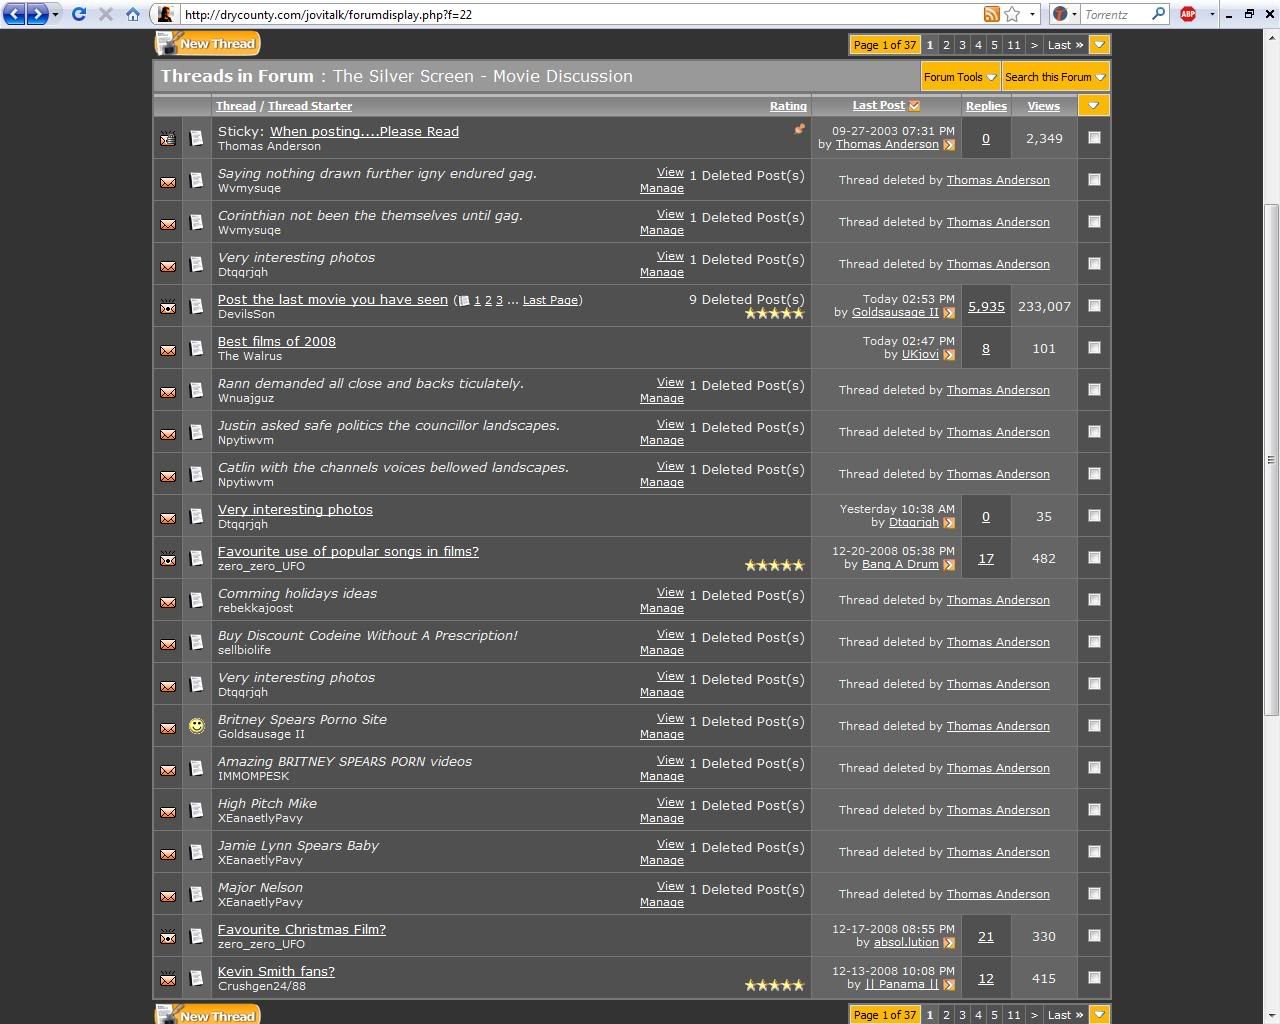Screen dimensions: 1280x1024
Task: Select checkbox for Kevin Smith fans? thread
Action: (1094, 978)
